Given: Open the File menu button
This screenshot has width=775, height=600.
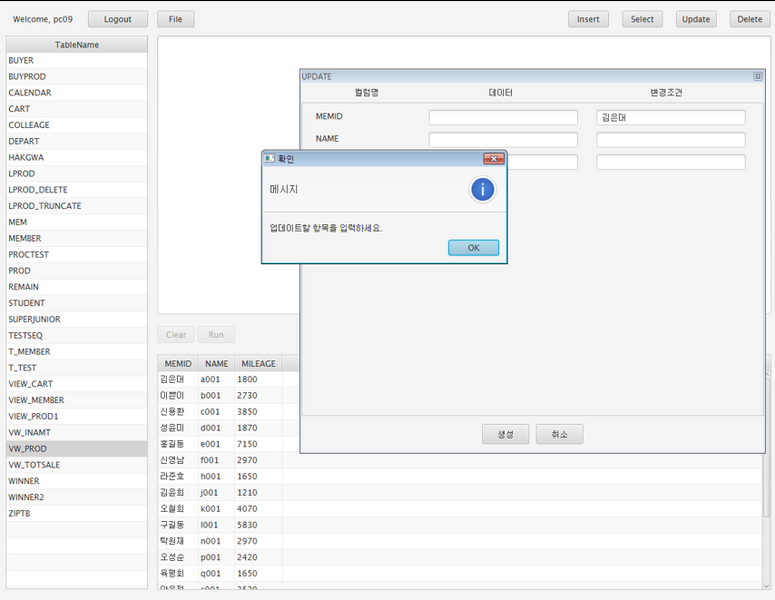Looking at the screenshot, I should pyautogui.click(x=175, y=19).
